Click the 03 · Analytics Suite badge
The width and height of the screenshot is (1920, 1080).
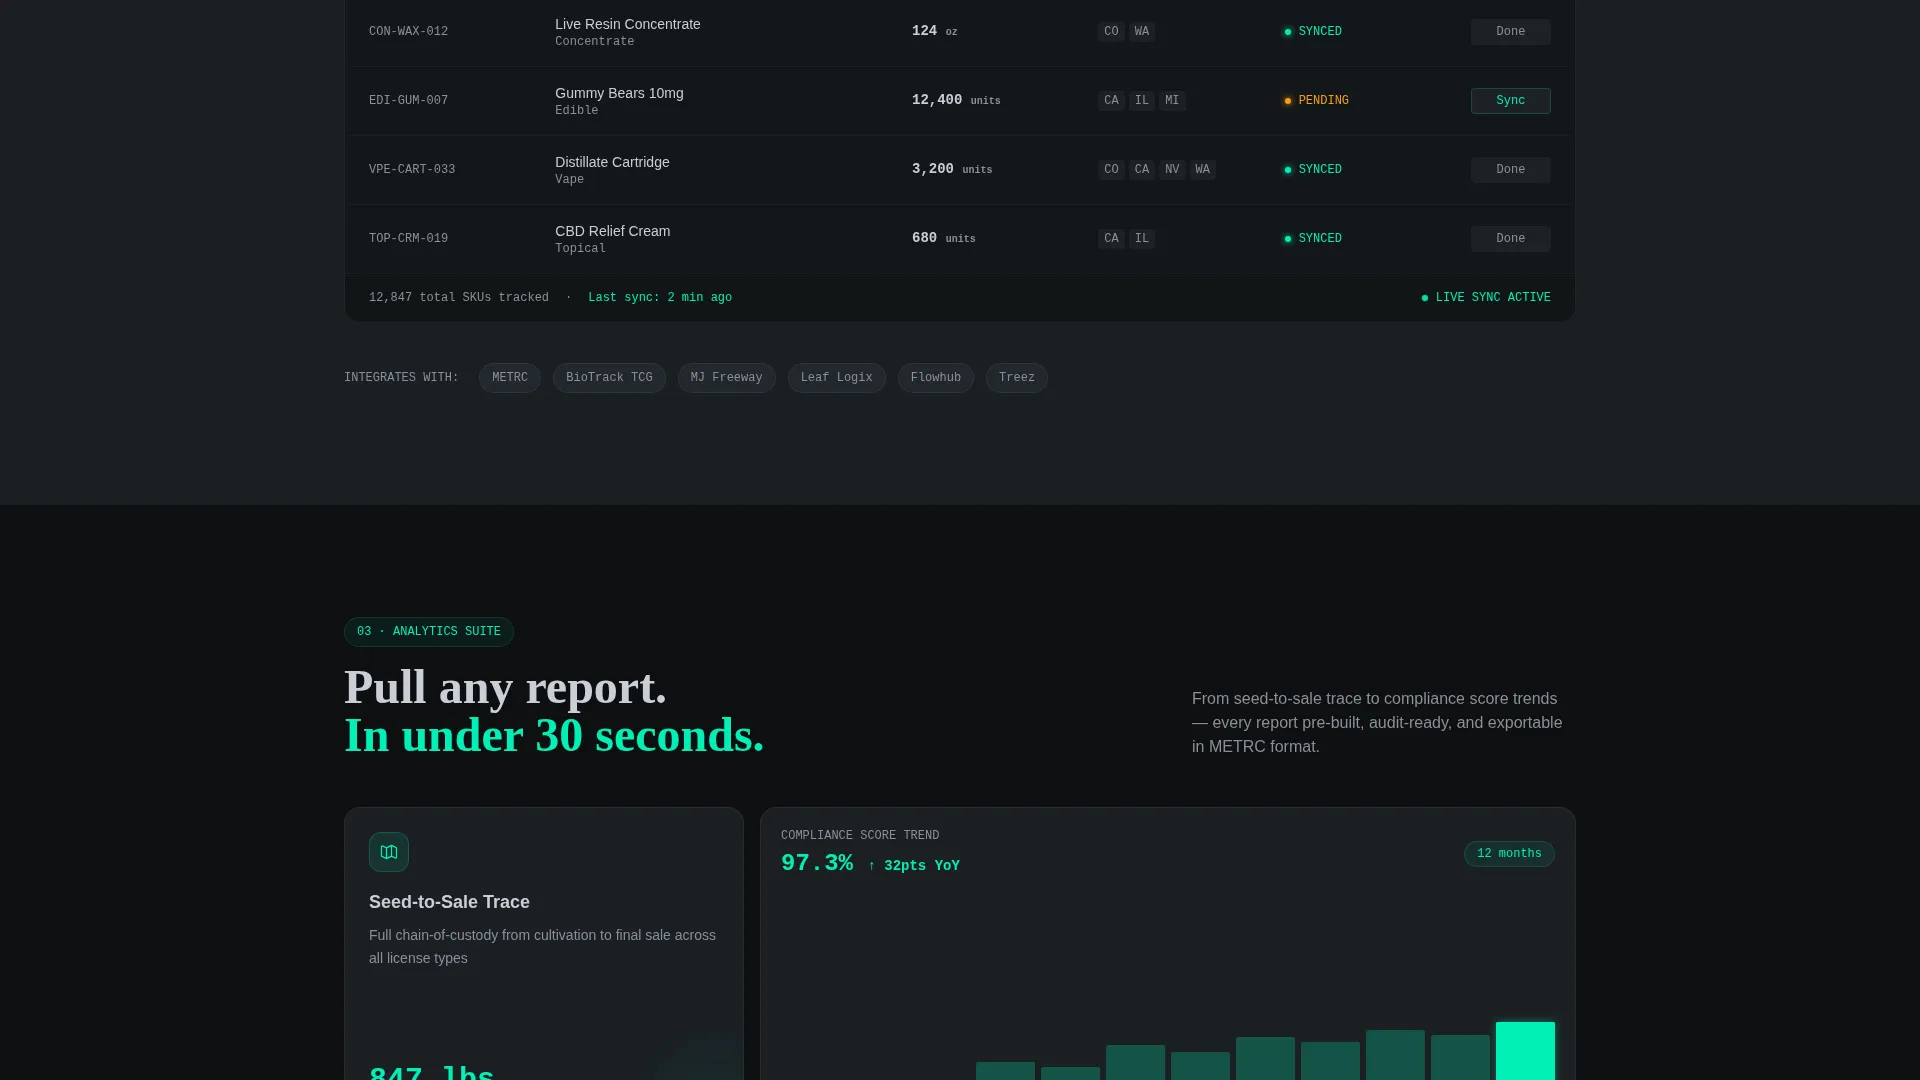(x=429, y=632)
